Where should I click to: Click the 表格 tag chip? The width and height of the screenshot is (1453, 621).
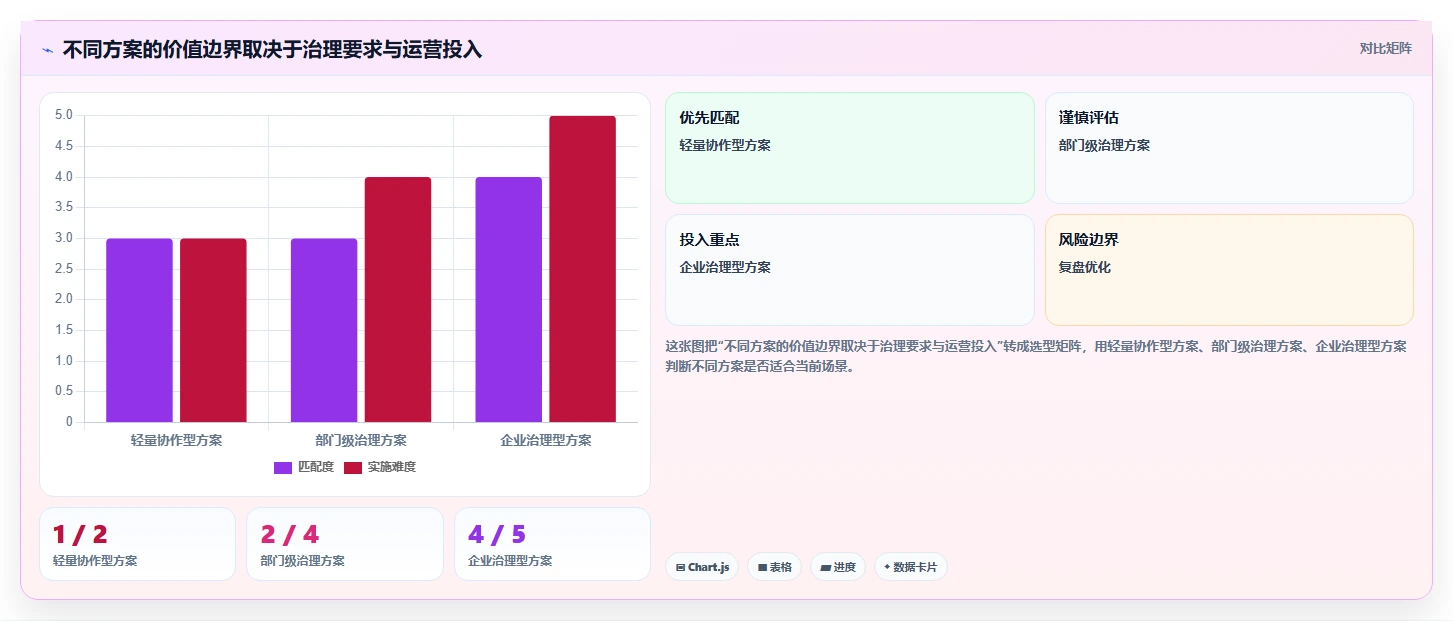[x=774, y=567]
